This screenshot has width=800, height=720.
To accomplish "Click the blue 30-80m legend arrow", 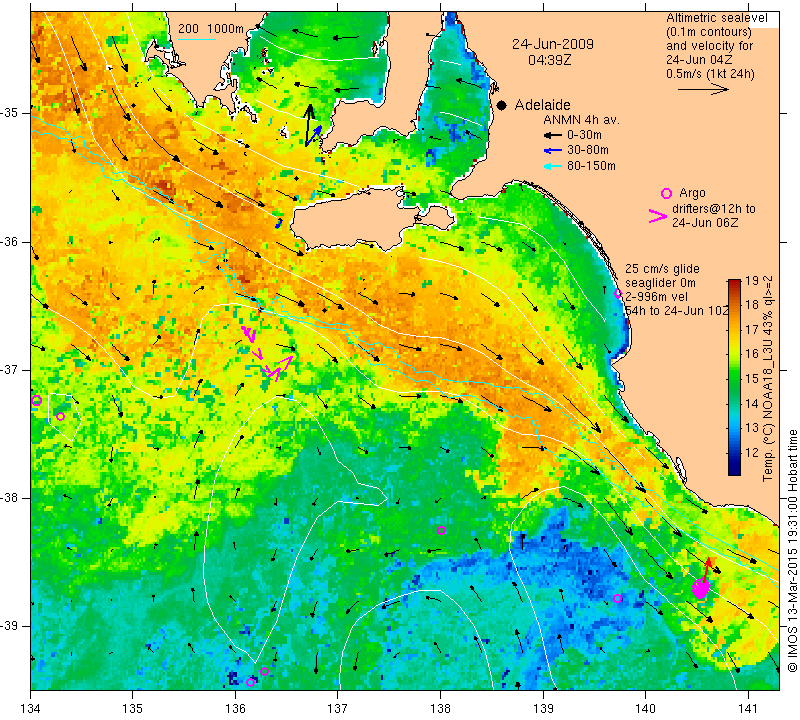I will click(553, 151).
